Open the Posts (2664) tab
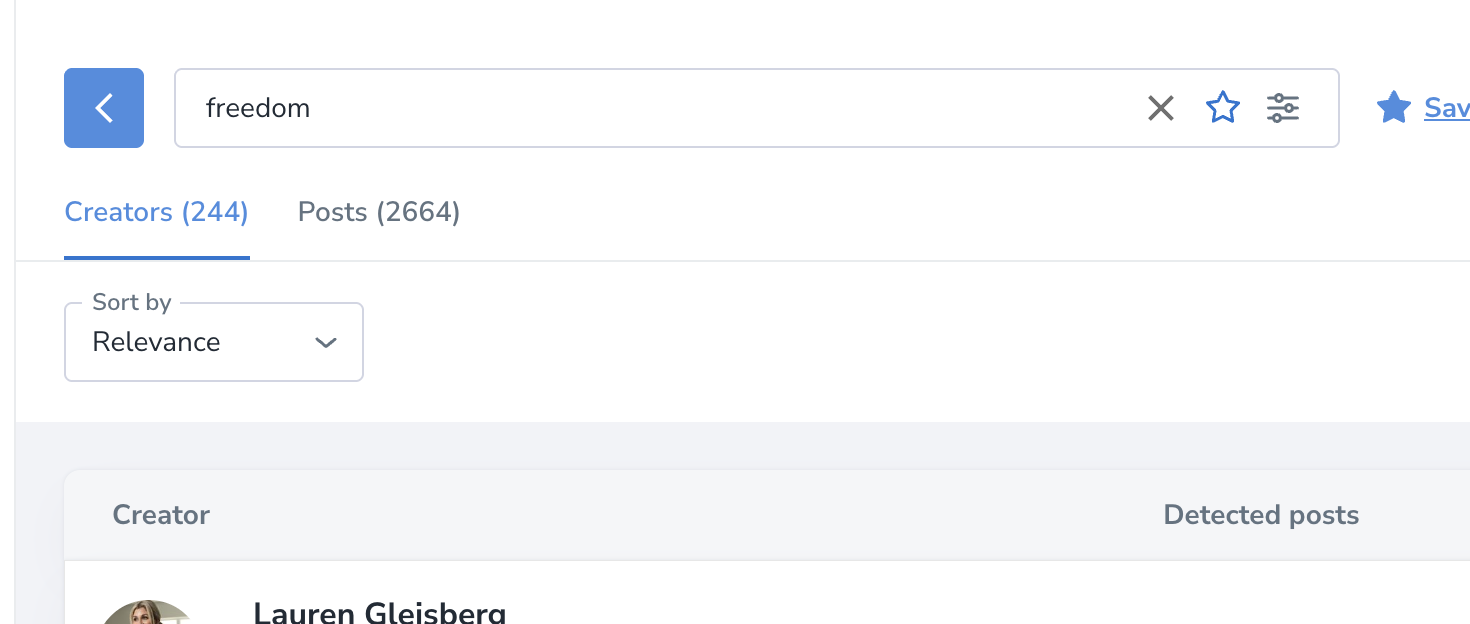Screen dimensions: 1470x624 tap(379, 212)
